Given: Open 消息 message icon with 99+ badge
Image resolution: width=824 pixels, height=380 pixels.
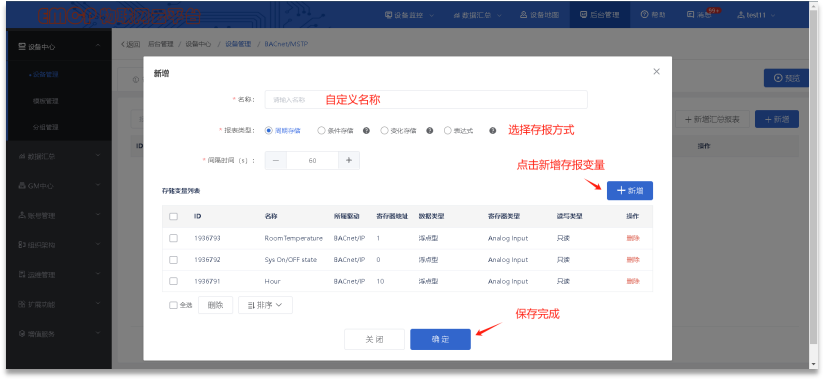Looking at the screenshot, I should pos(691,15).
